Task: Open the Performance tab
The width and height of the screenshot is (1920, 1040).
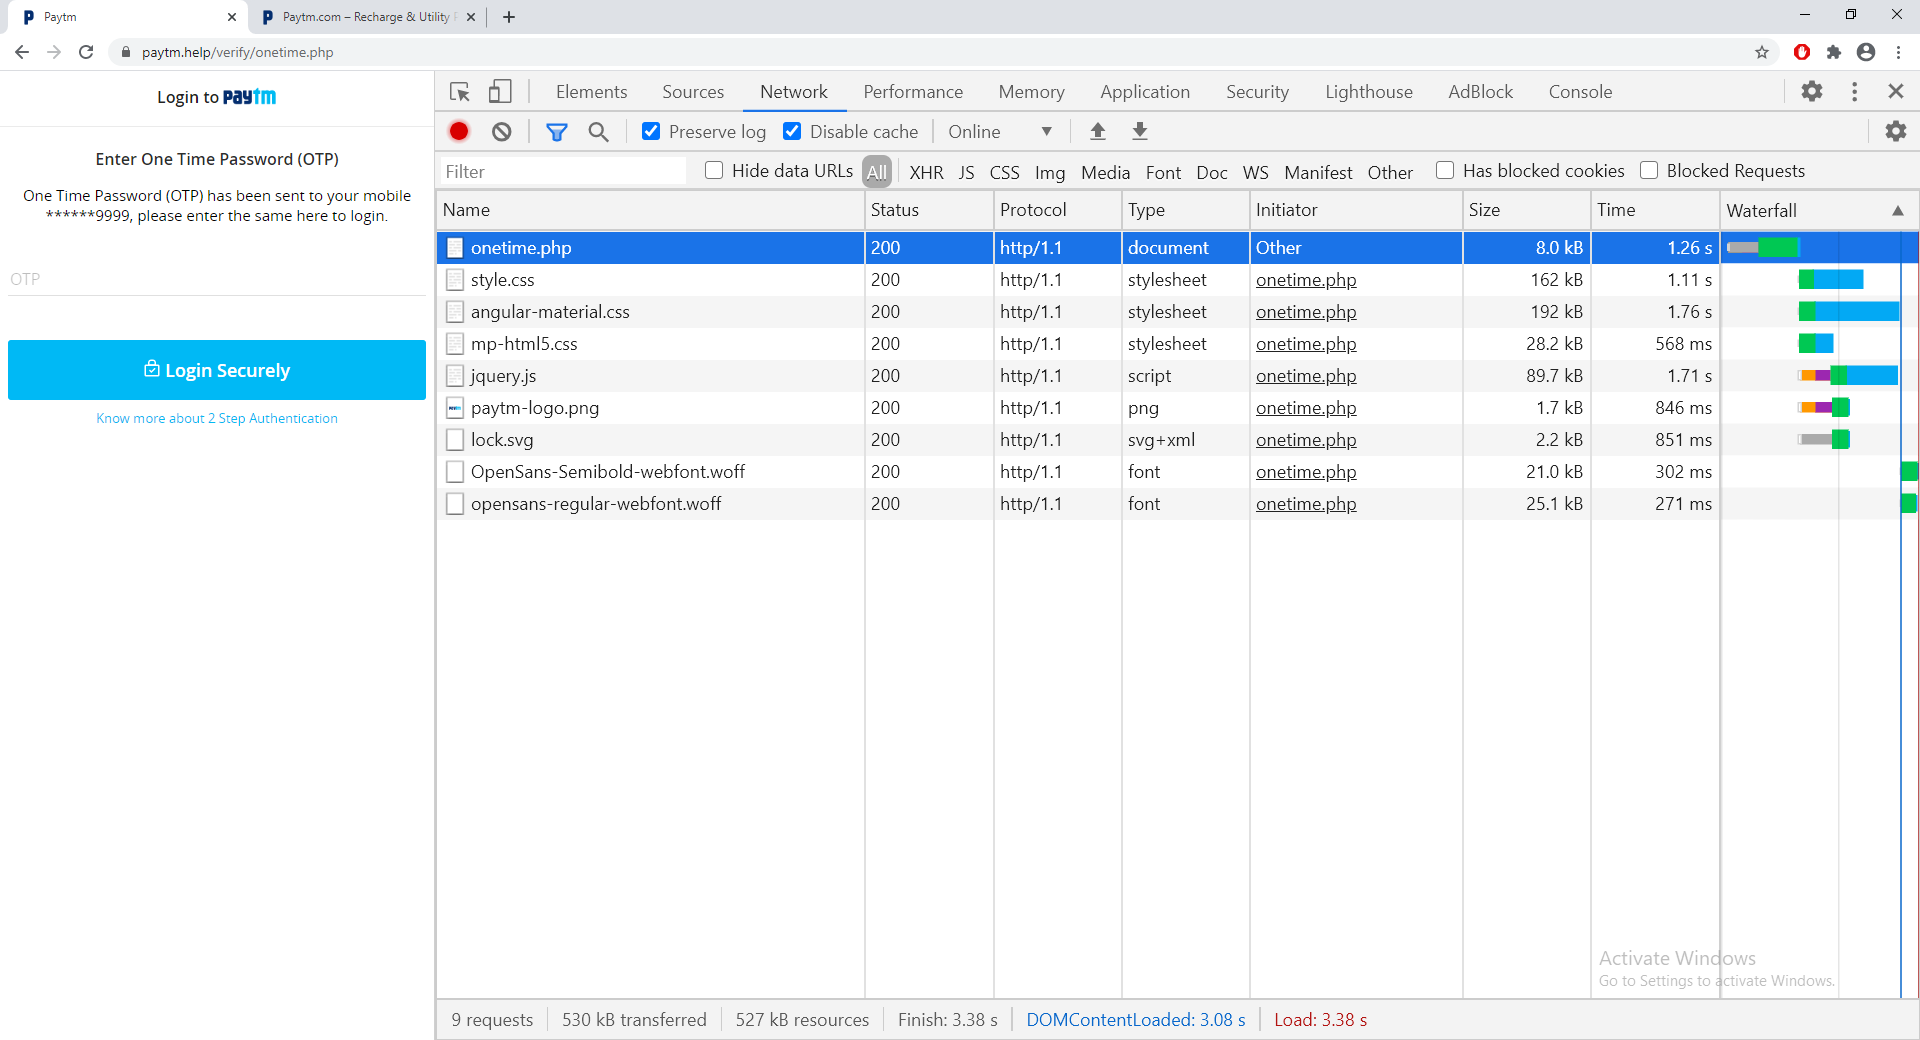Action: [x=913, y=91]
